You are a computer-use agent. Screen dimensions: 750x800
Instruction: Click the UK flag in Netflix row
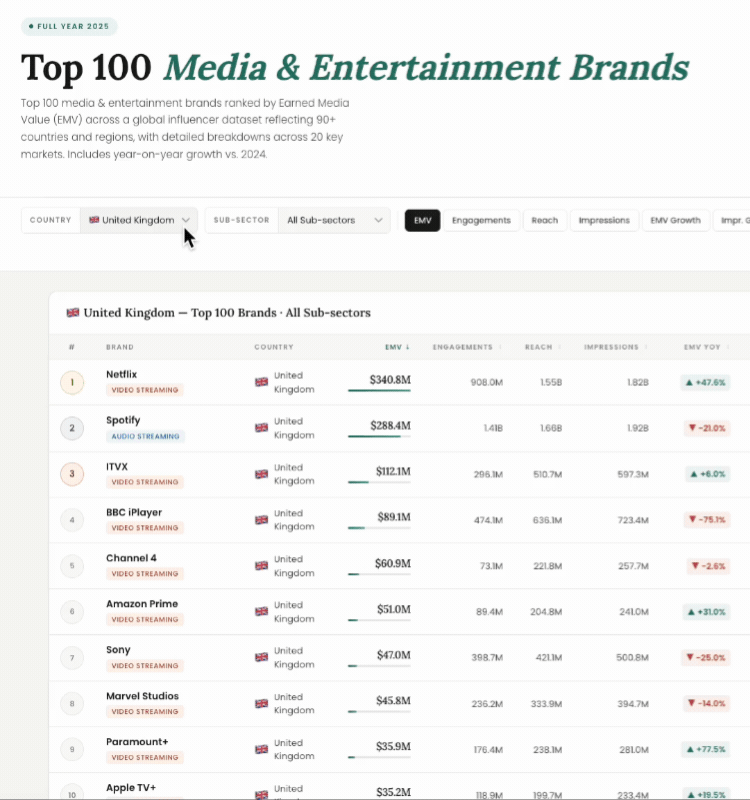[x=261, y=382]
